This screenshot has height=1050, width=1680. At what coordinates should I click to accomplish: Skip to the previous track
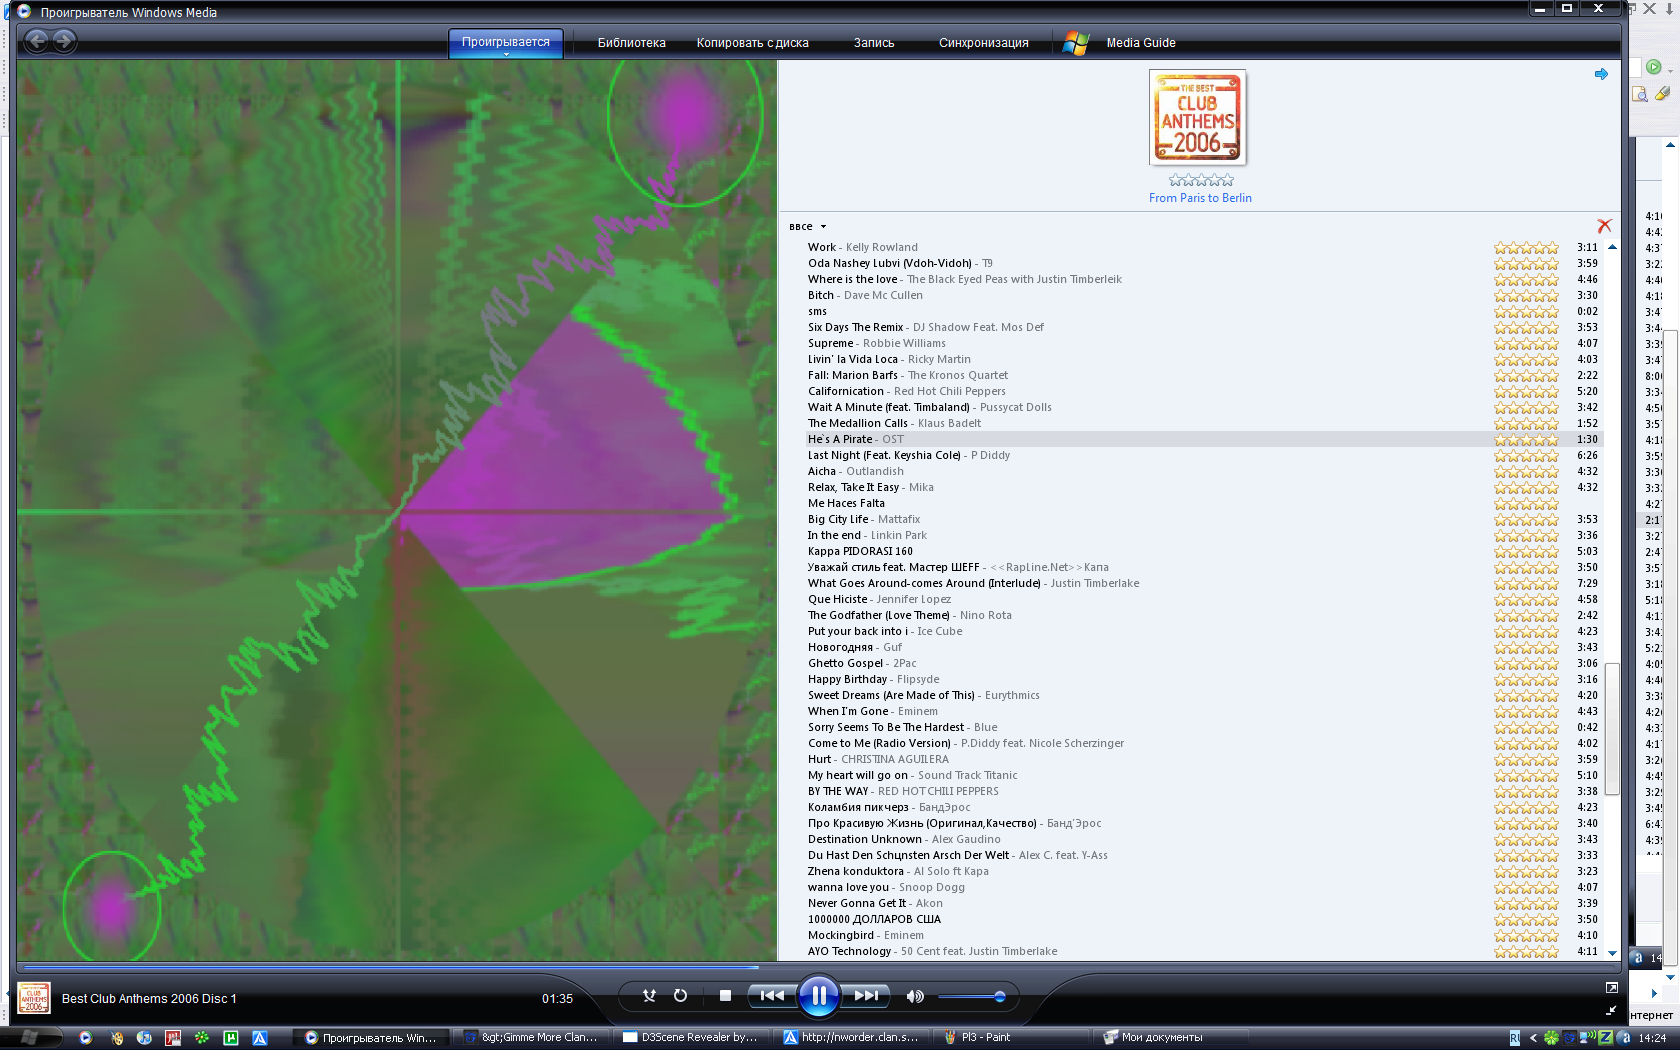coord(771,995)
